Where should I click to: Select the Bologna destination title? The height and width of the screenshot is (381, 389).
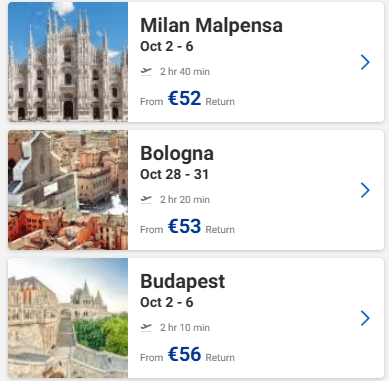(x=177, y=154)
